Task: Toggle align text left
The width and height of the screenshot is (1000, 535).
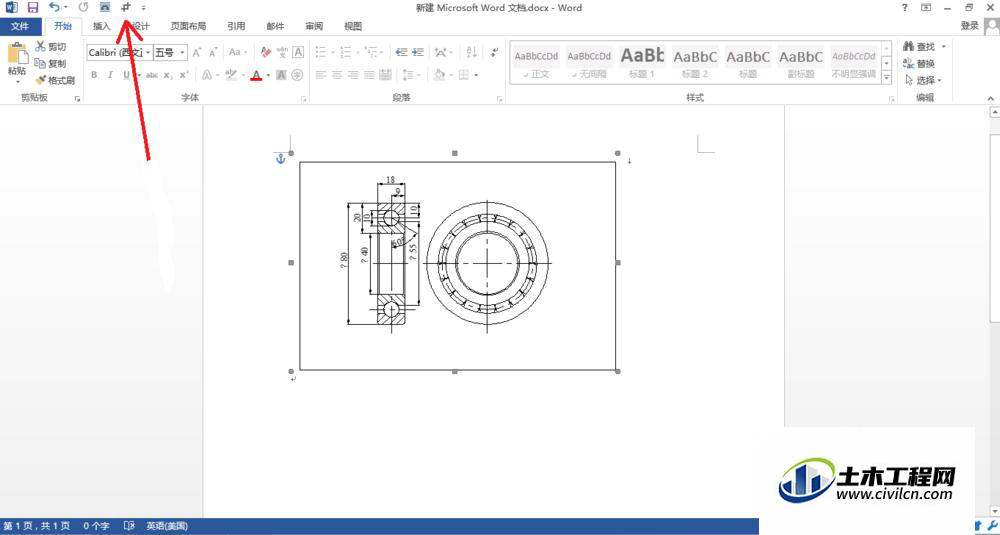Action: point(321,75)
